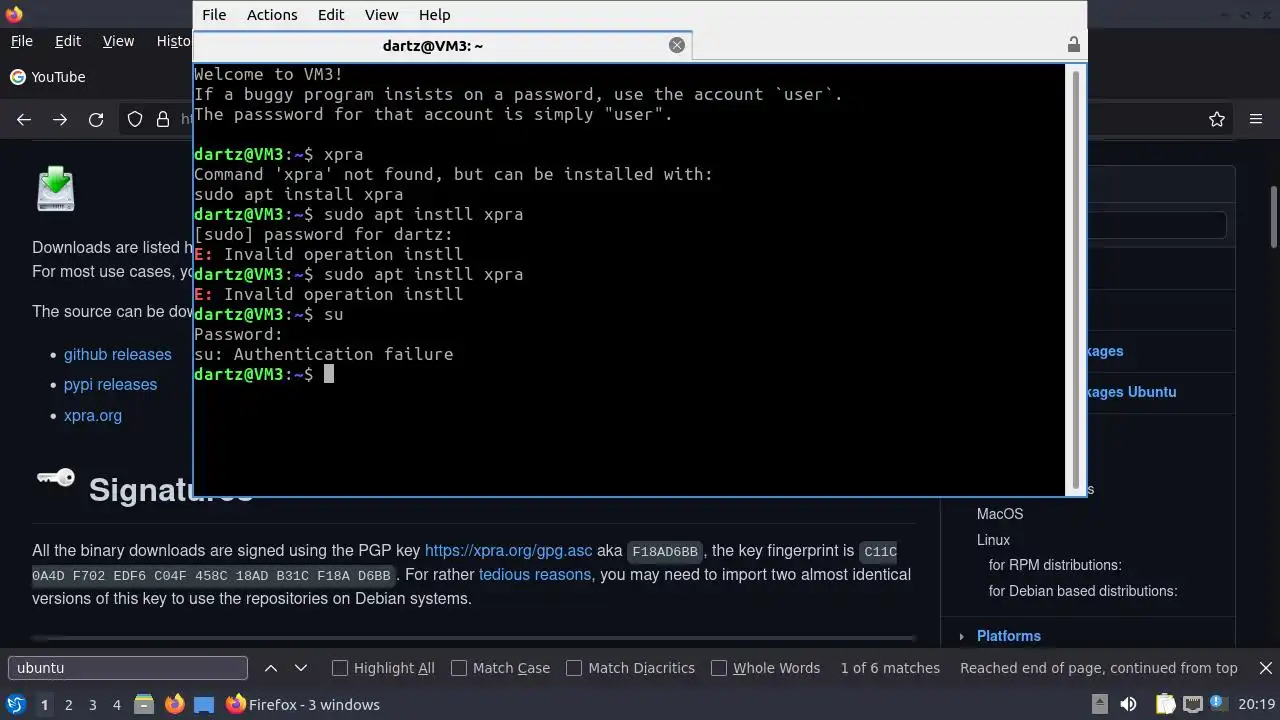Click Platforms link in sidebar
The image size is (1280, 720).
[x=1008, y=636]
